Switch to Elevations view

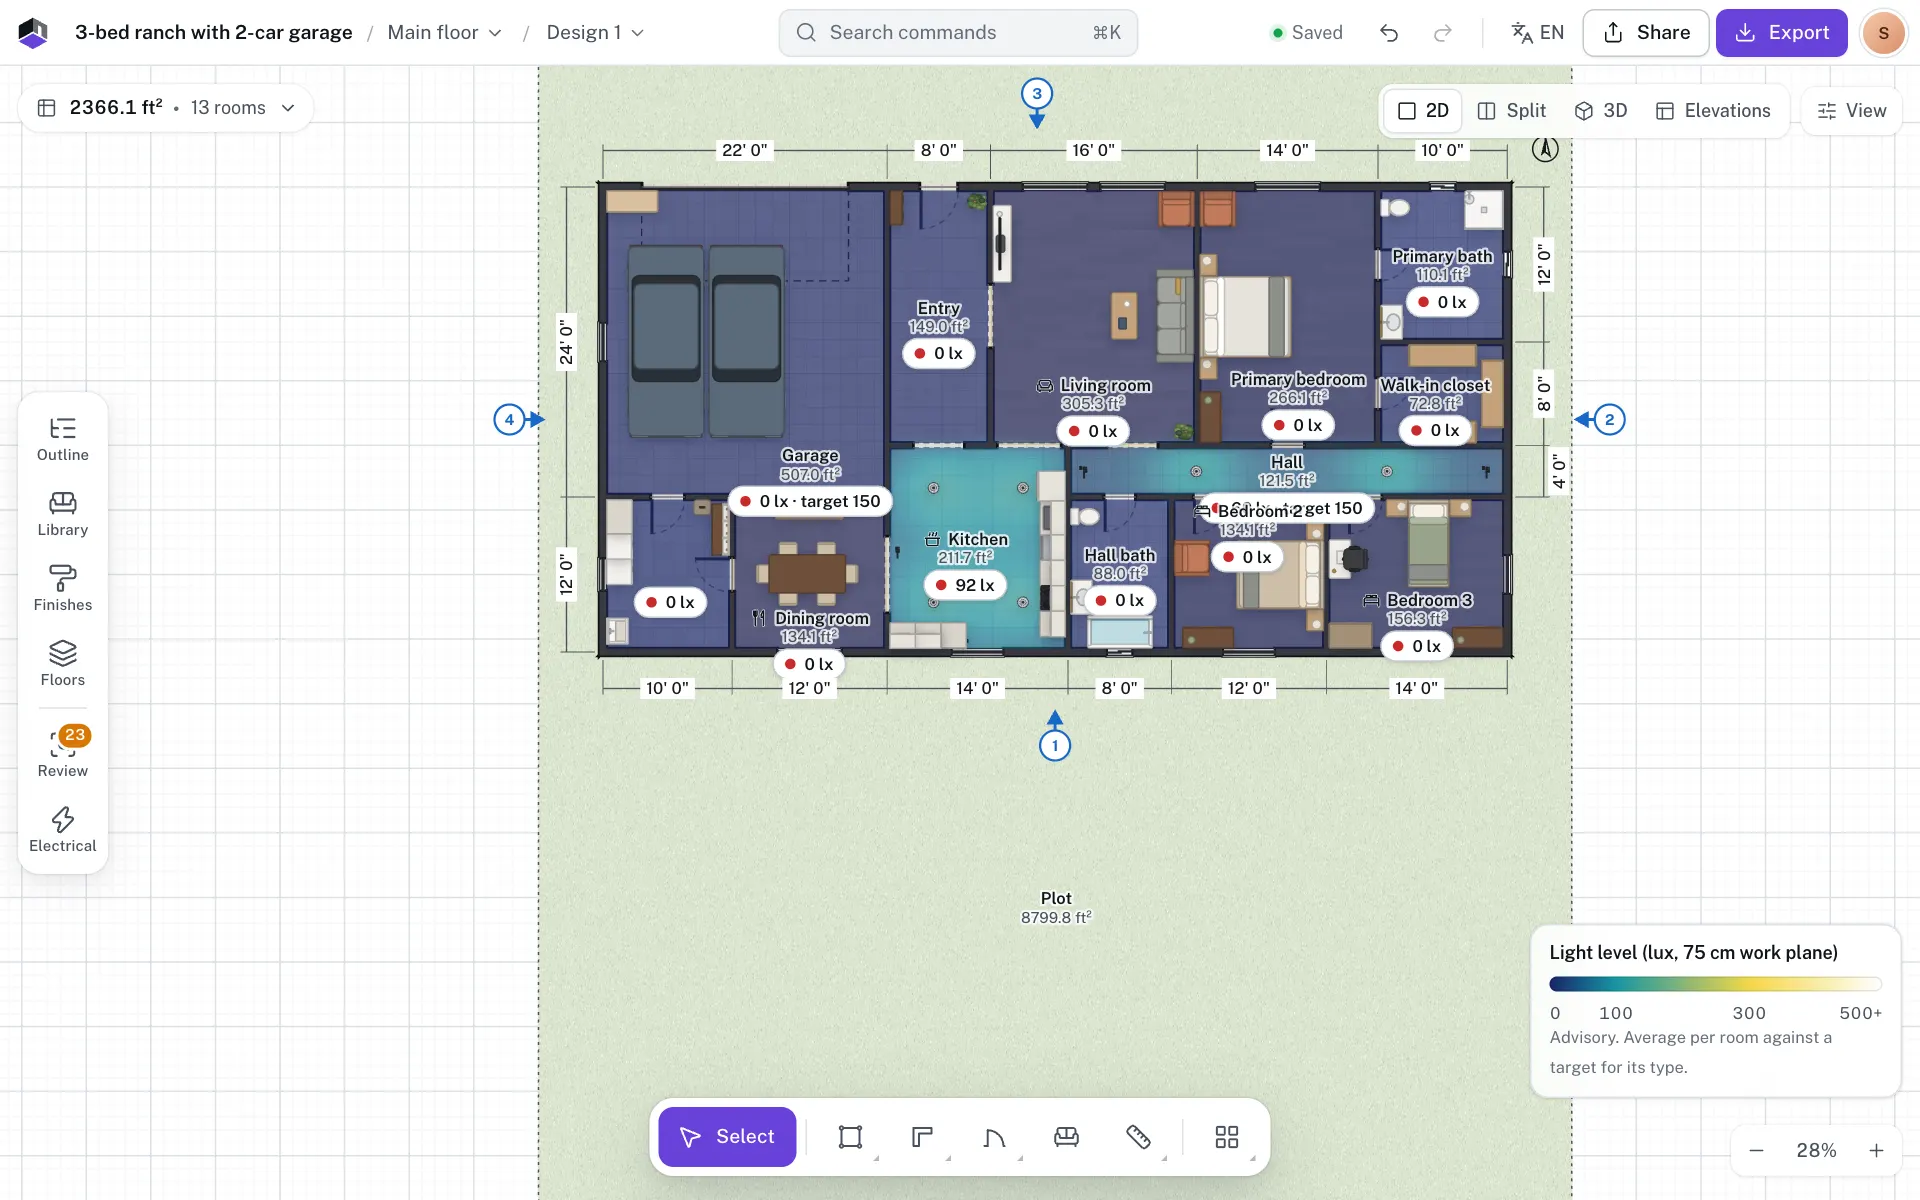point(1713,111)
